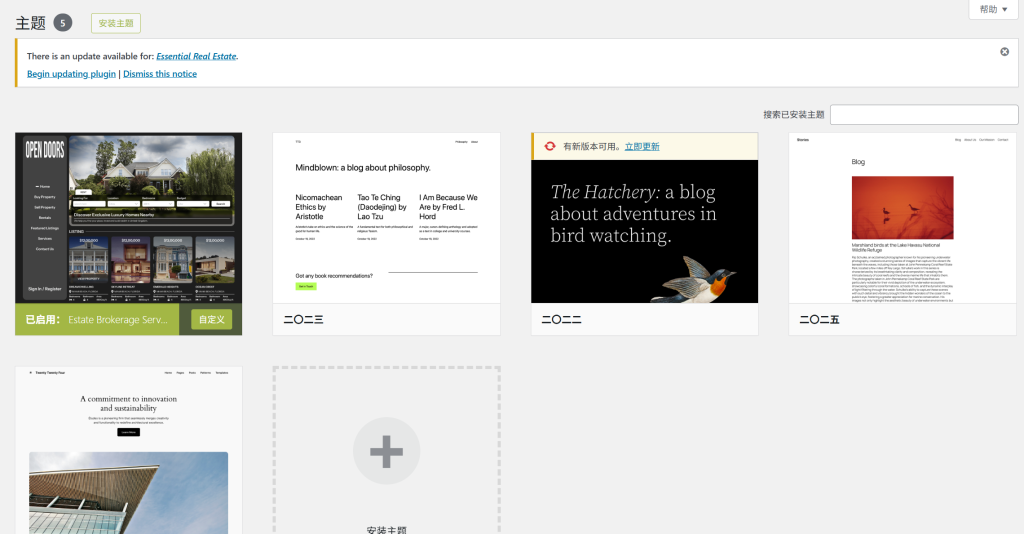
Task: Open the Open Doors real estate theme screenshot
Action: coord(129,218)
